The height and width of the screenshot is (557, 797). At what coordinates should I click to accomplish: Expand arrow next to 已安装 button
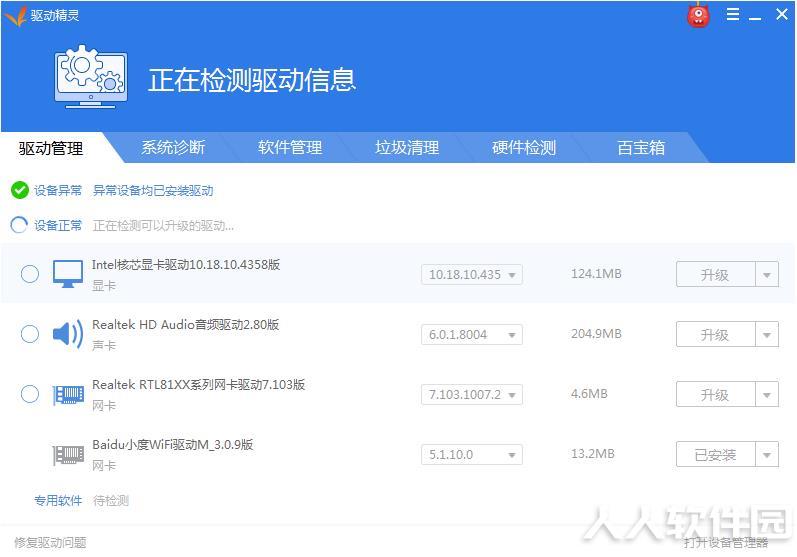[767, 454]
